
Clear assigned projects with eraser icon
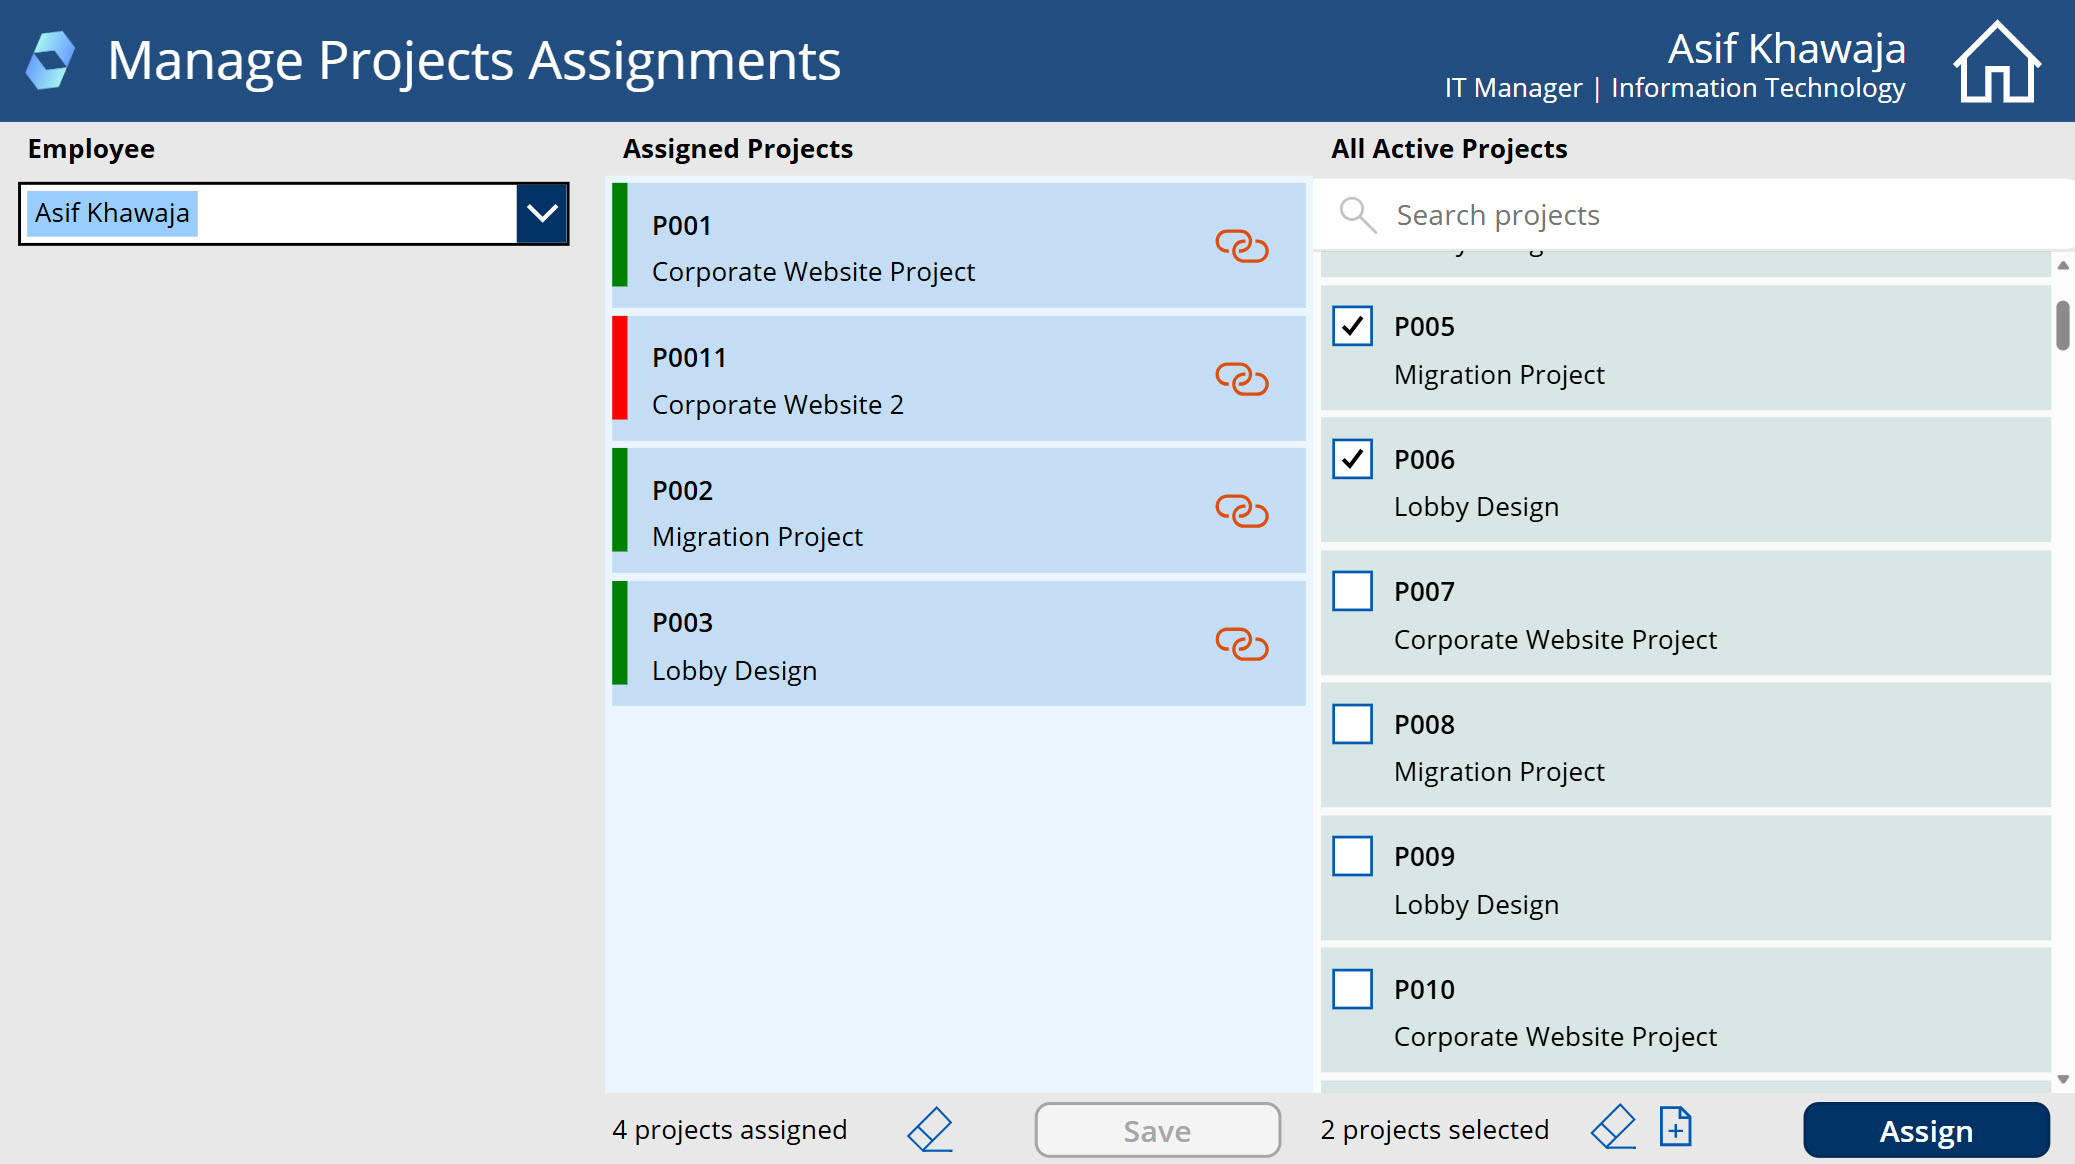(x=930, y=1129)
